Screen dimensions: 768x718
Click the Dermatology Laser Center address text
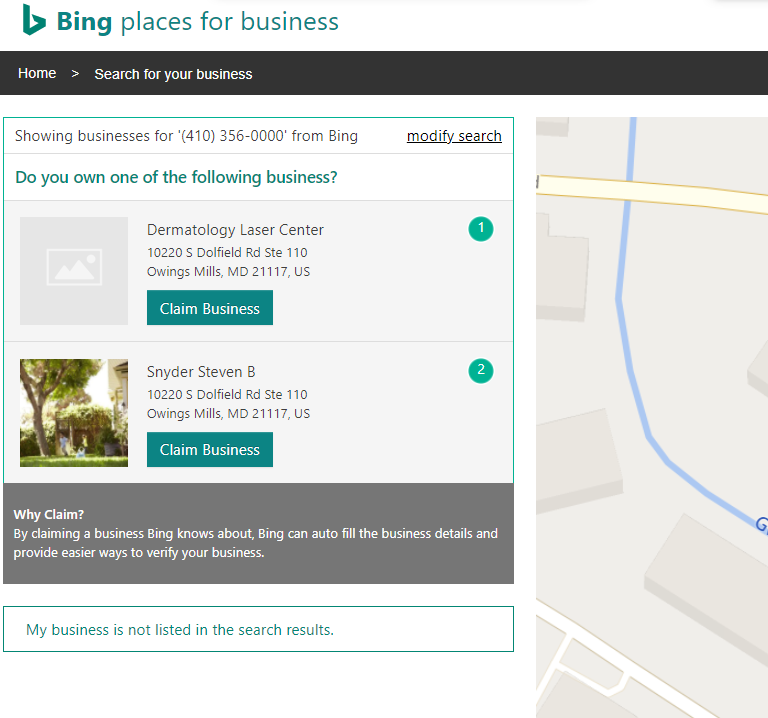click(x=228, y=262)
